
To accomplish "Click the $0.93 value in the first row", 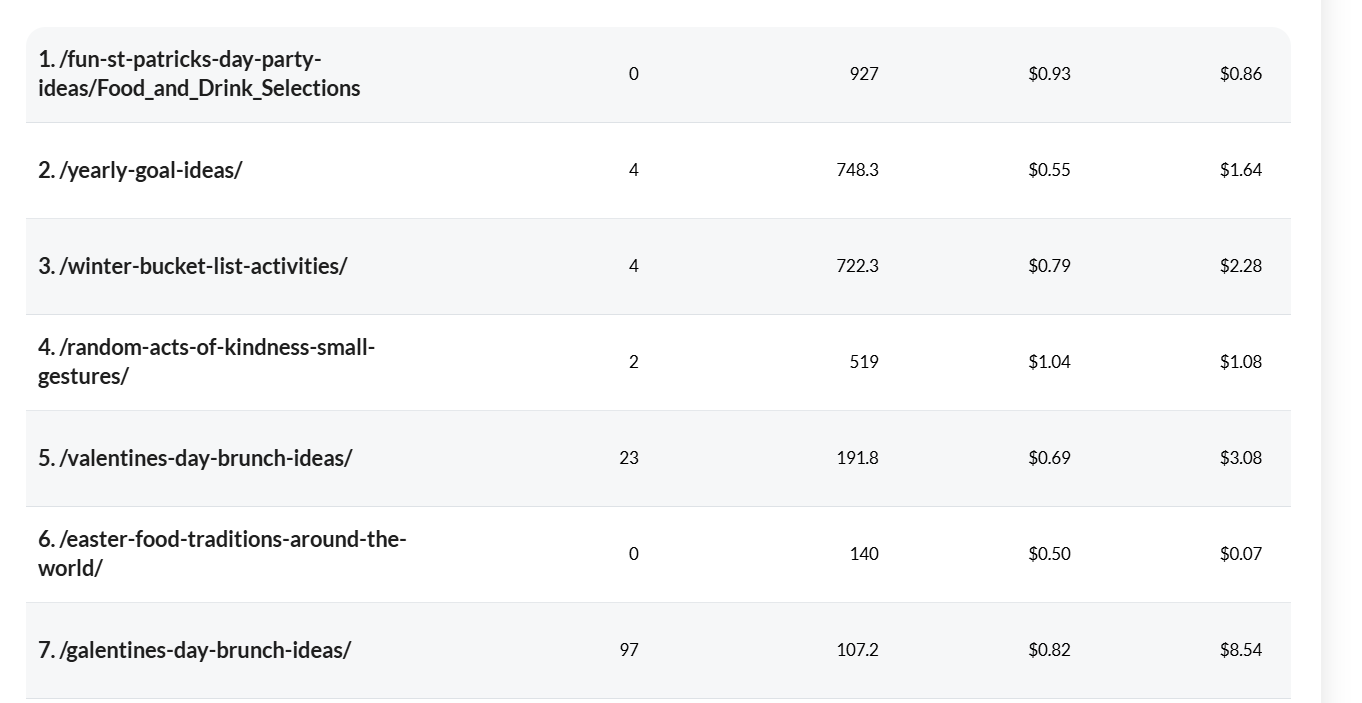I will [1049, 74].
